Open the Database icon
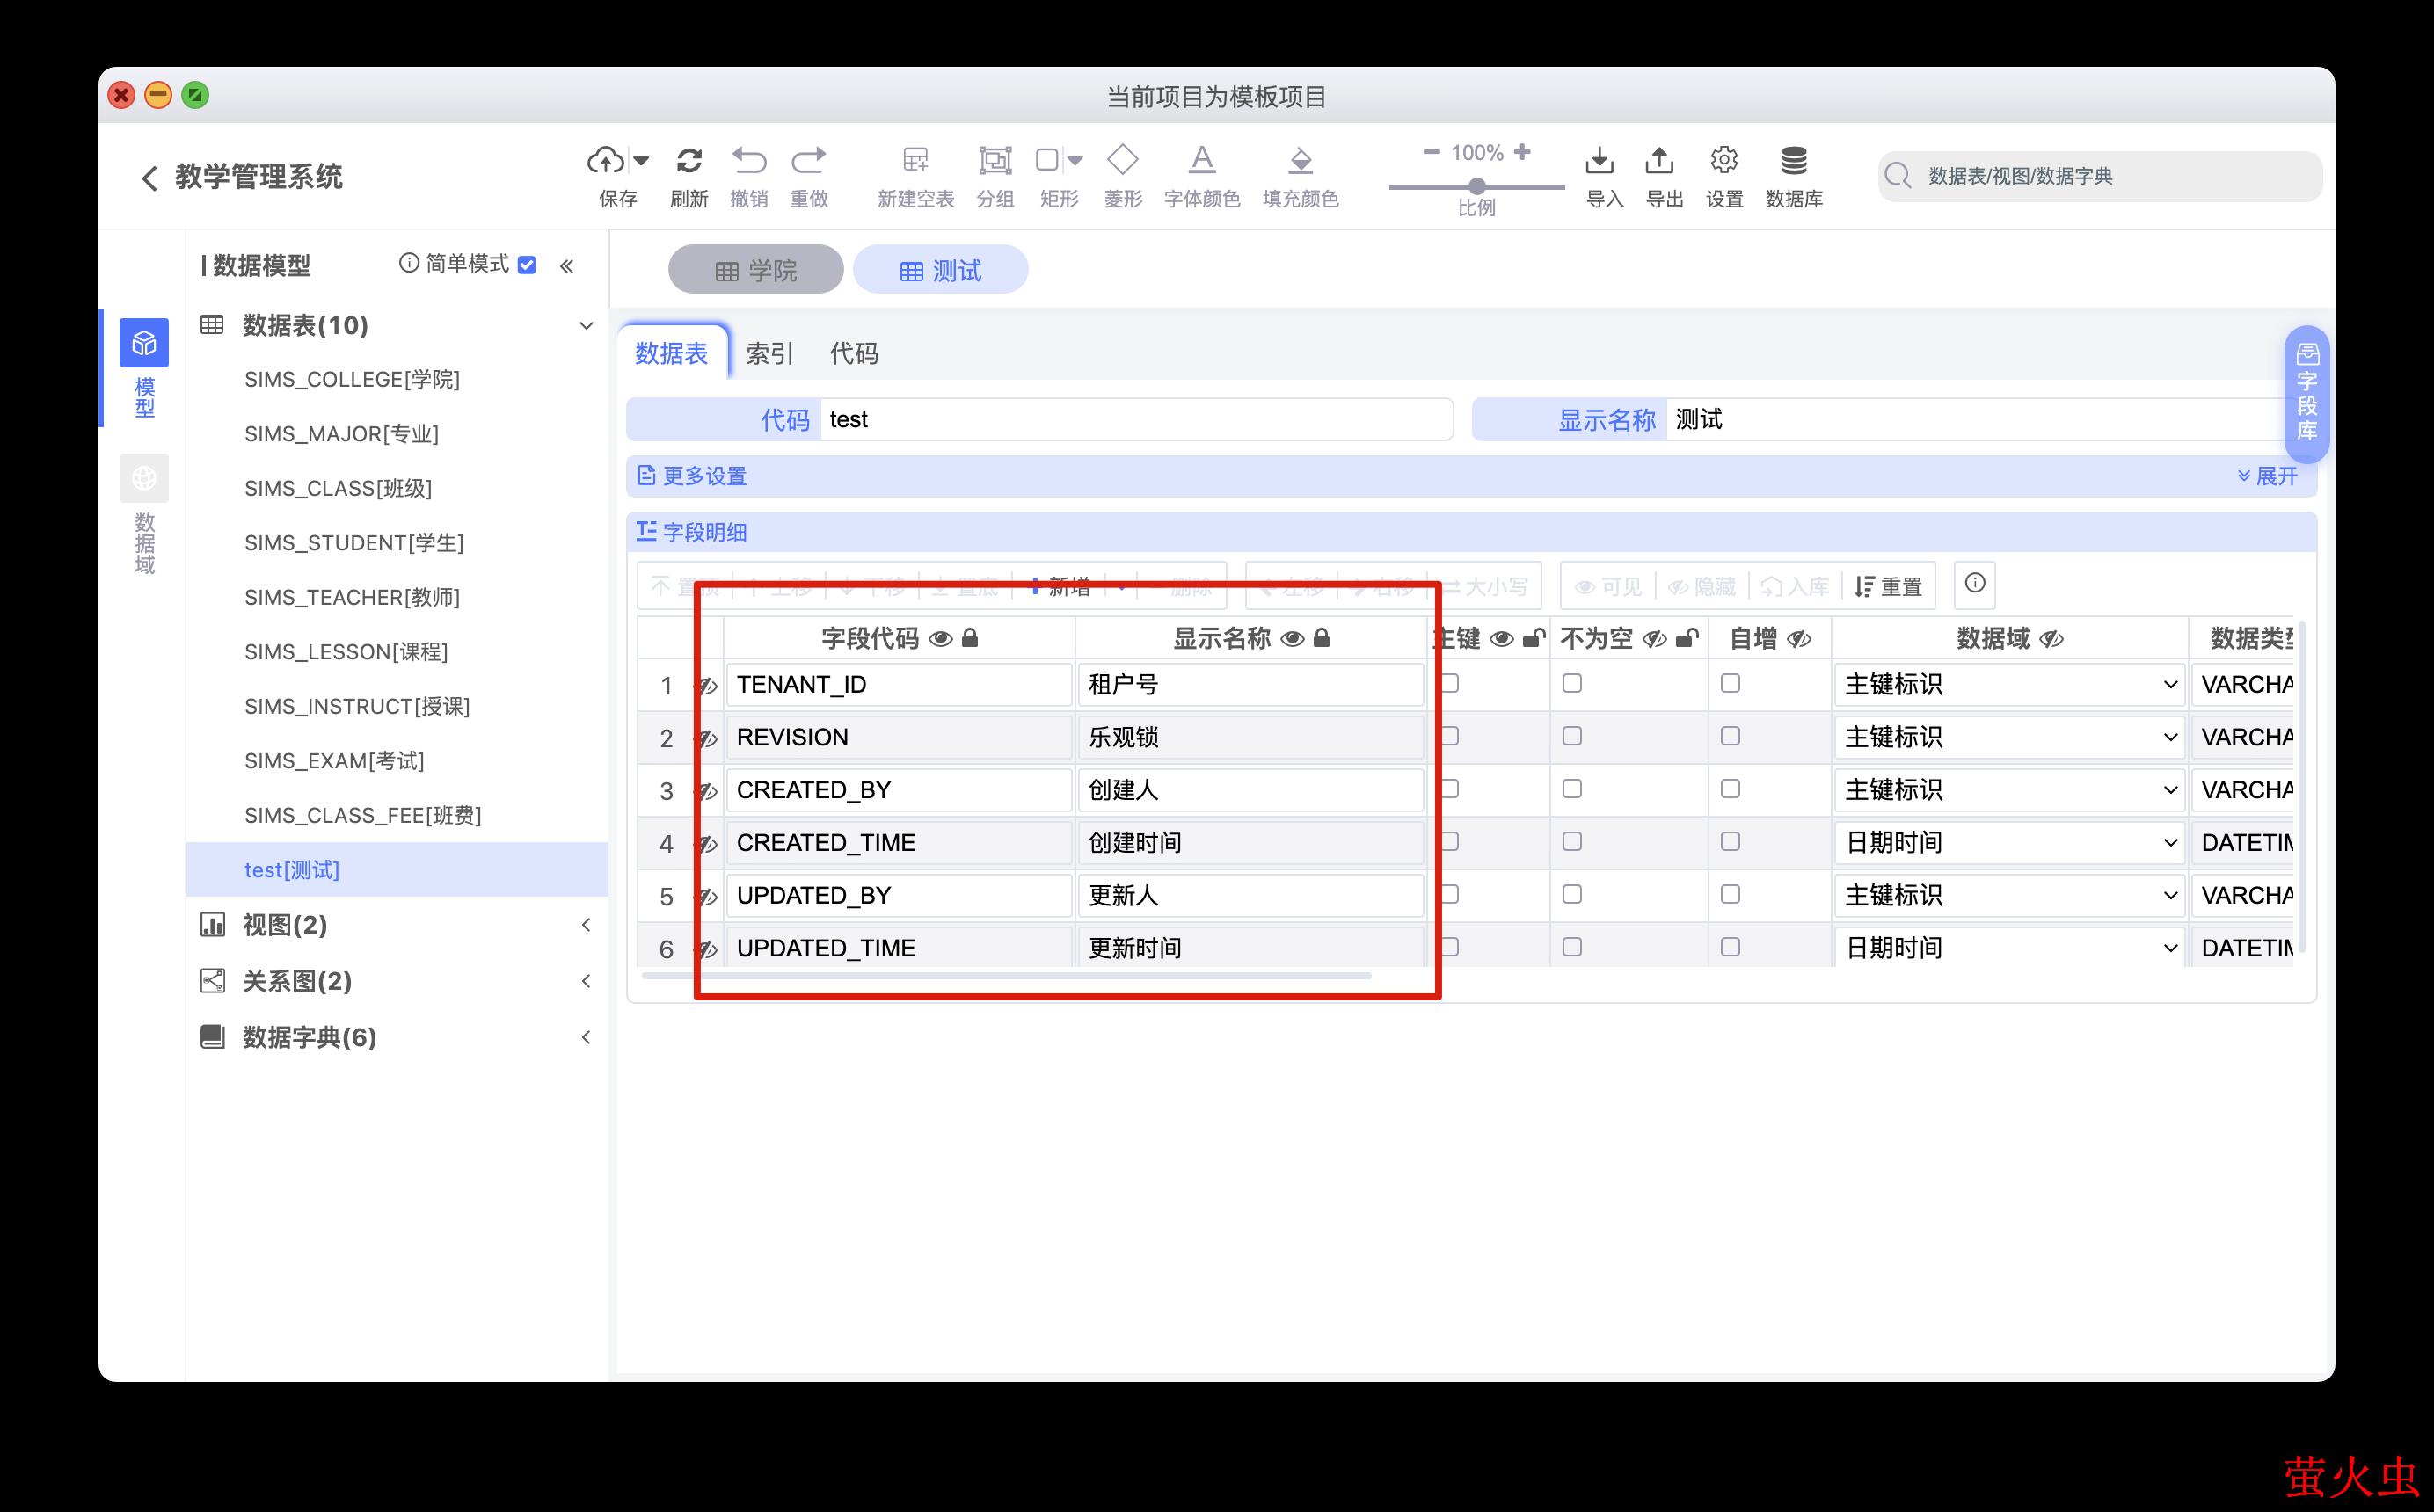Screen dimensions: 2434x1512 pyautogui.click(x=1794, y=160)
